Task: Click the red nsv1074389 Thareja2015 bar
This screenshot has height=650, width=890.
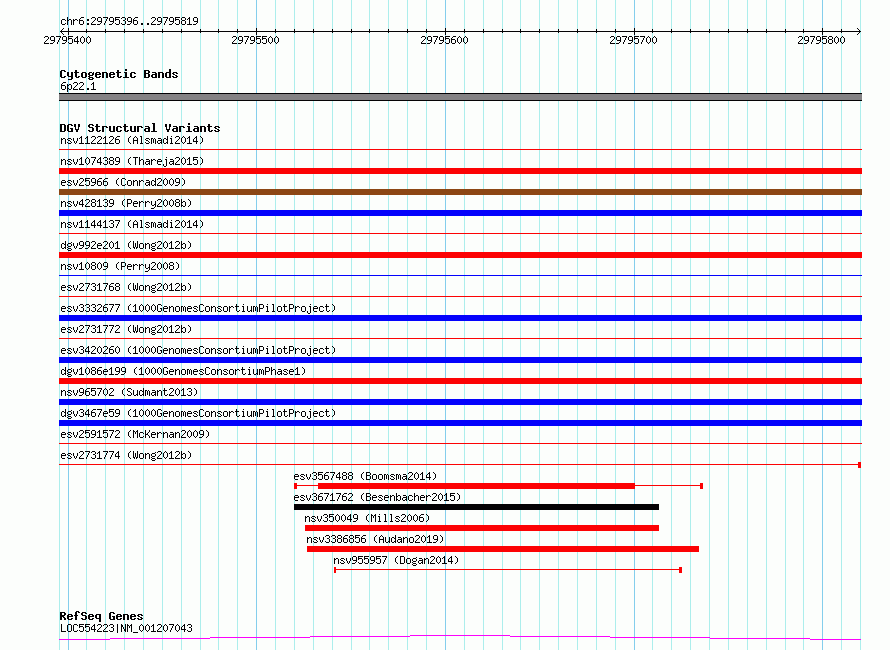Action: 460,171
